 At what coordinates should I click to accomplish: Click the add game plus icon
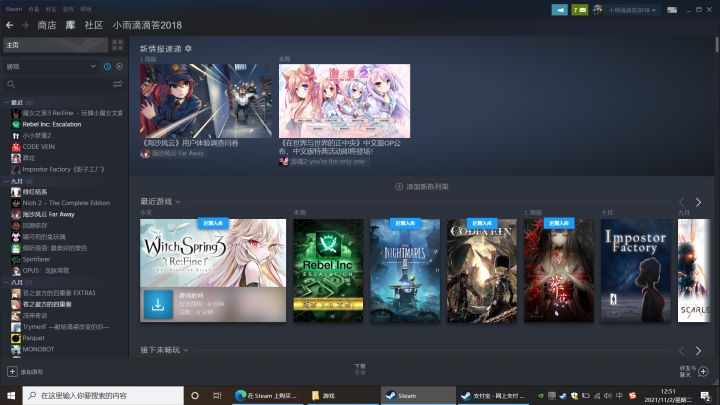click(x=12, y=371)
